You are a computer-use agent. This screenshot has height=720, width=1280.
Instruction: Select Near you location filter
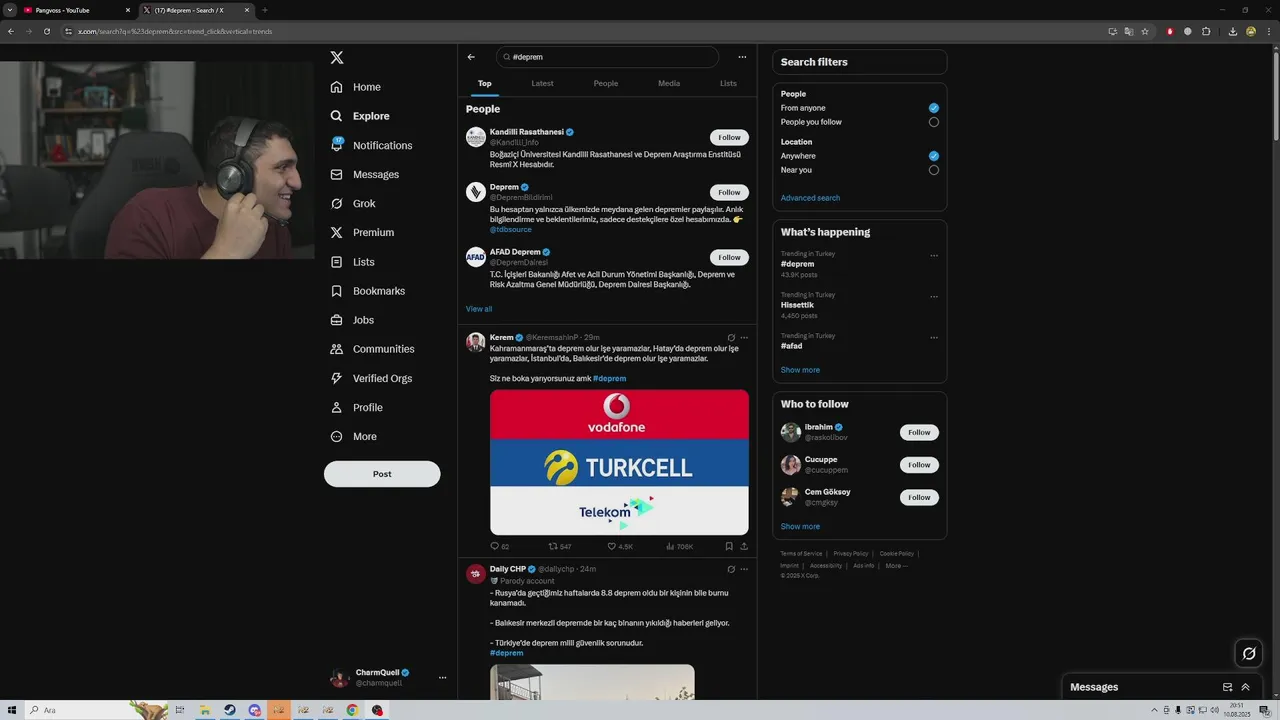point(933,170)
